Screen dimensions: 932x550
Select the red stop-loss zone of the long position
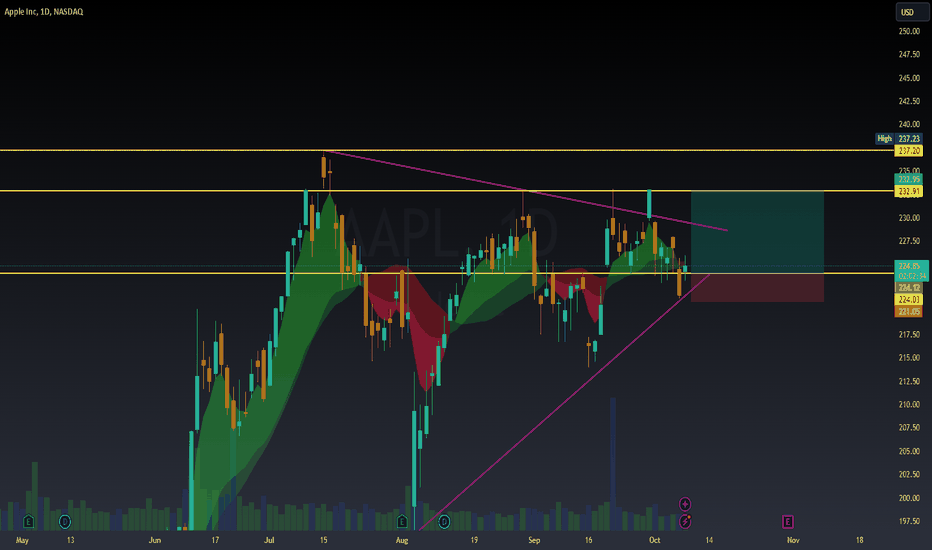[x=757, y=288]
